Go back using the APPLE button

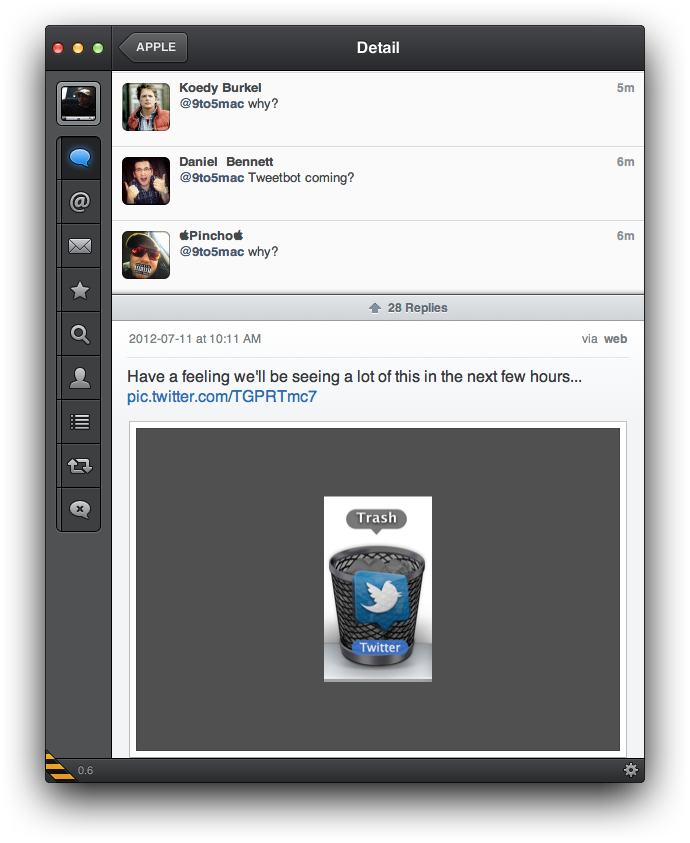point(154,47)
